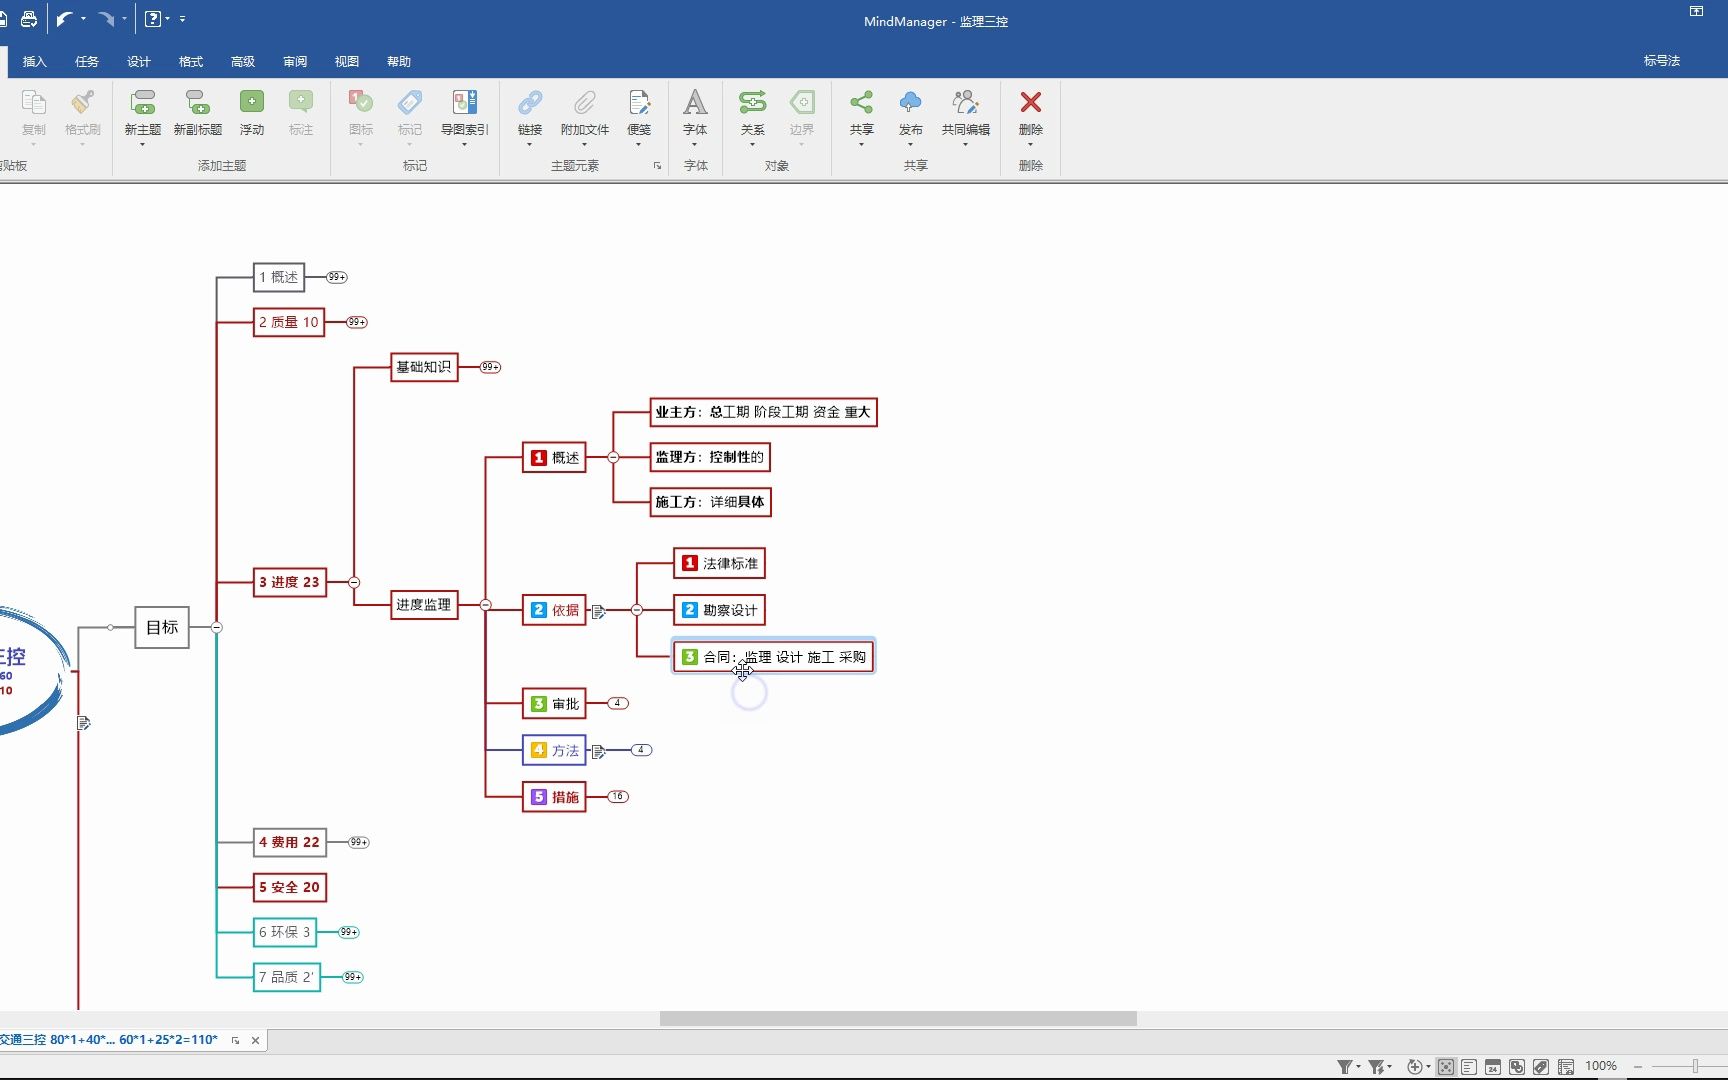The width and height of the screenshot is (1728, 1080).
Task: Click the 共享 share icon
Action: click(861, 103)
